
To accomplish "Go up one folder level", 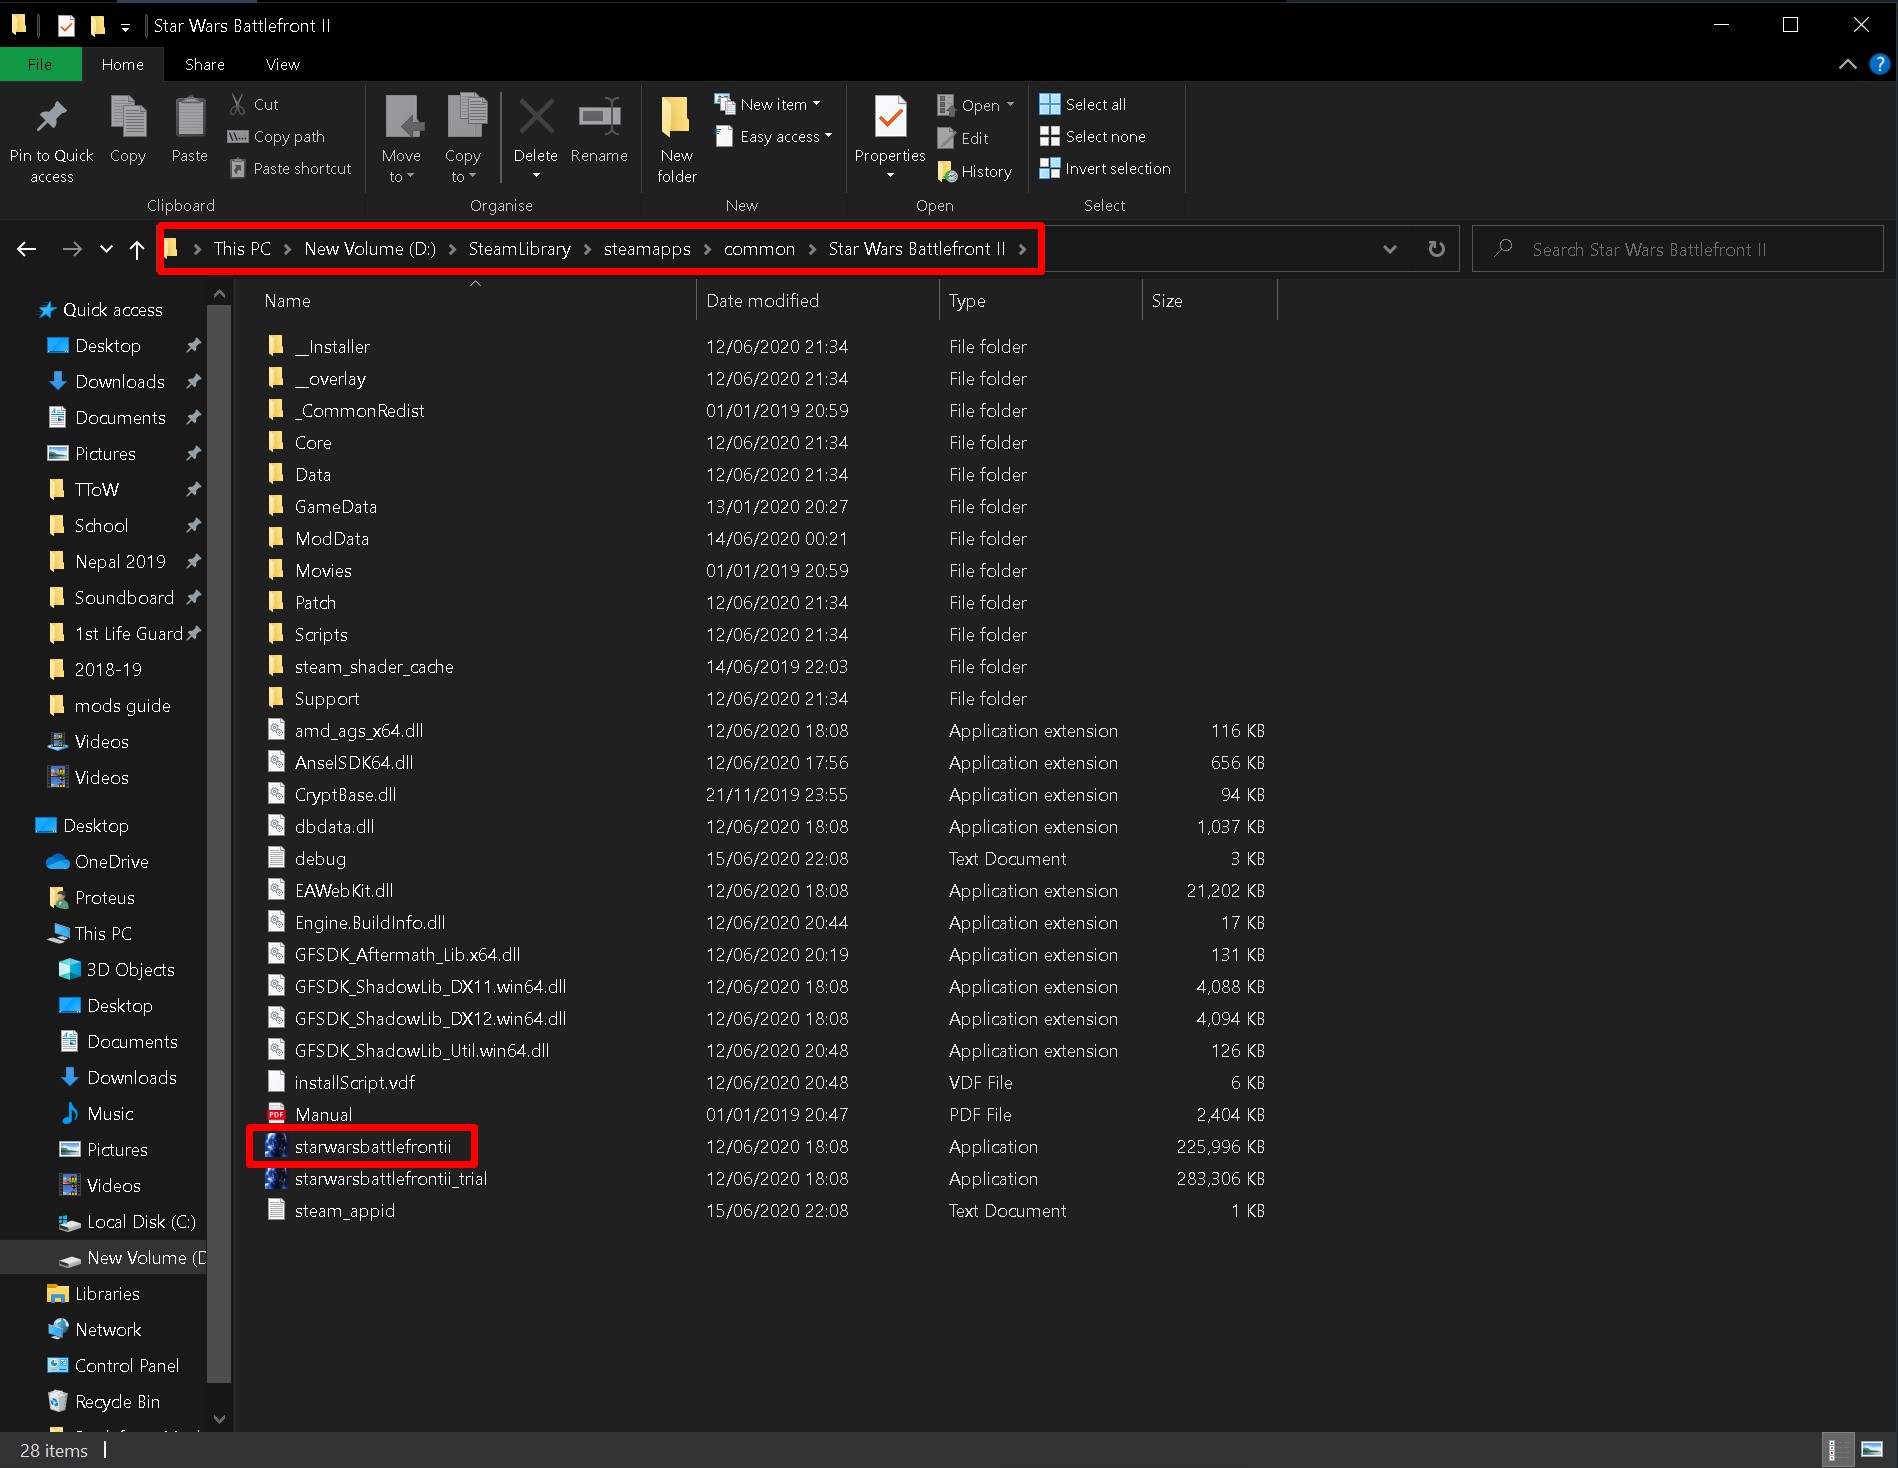I will point(137,249).
